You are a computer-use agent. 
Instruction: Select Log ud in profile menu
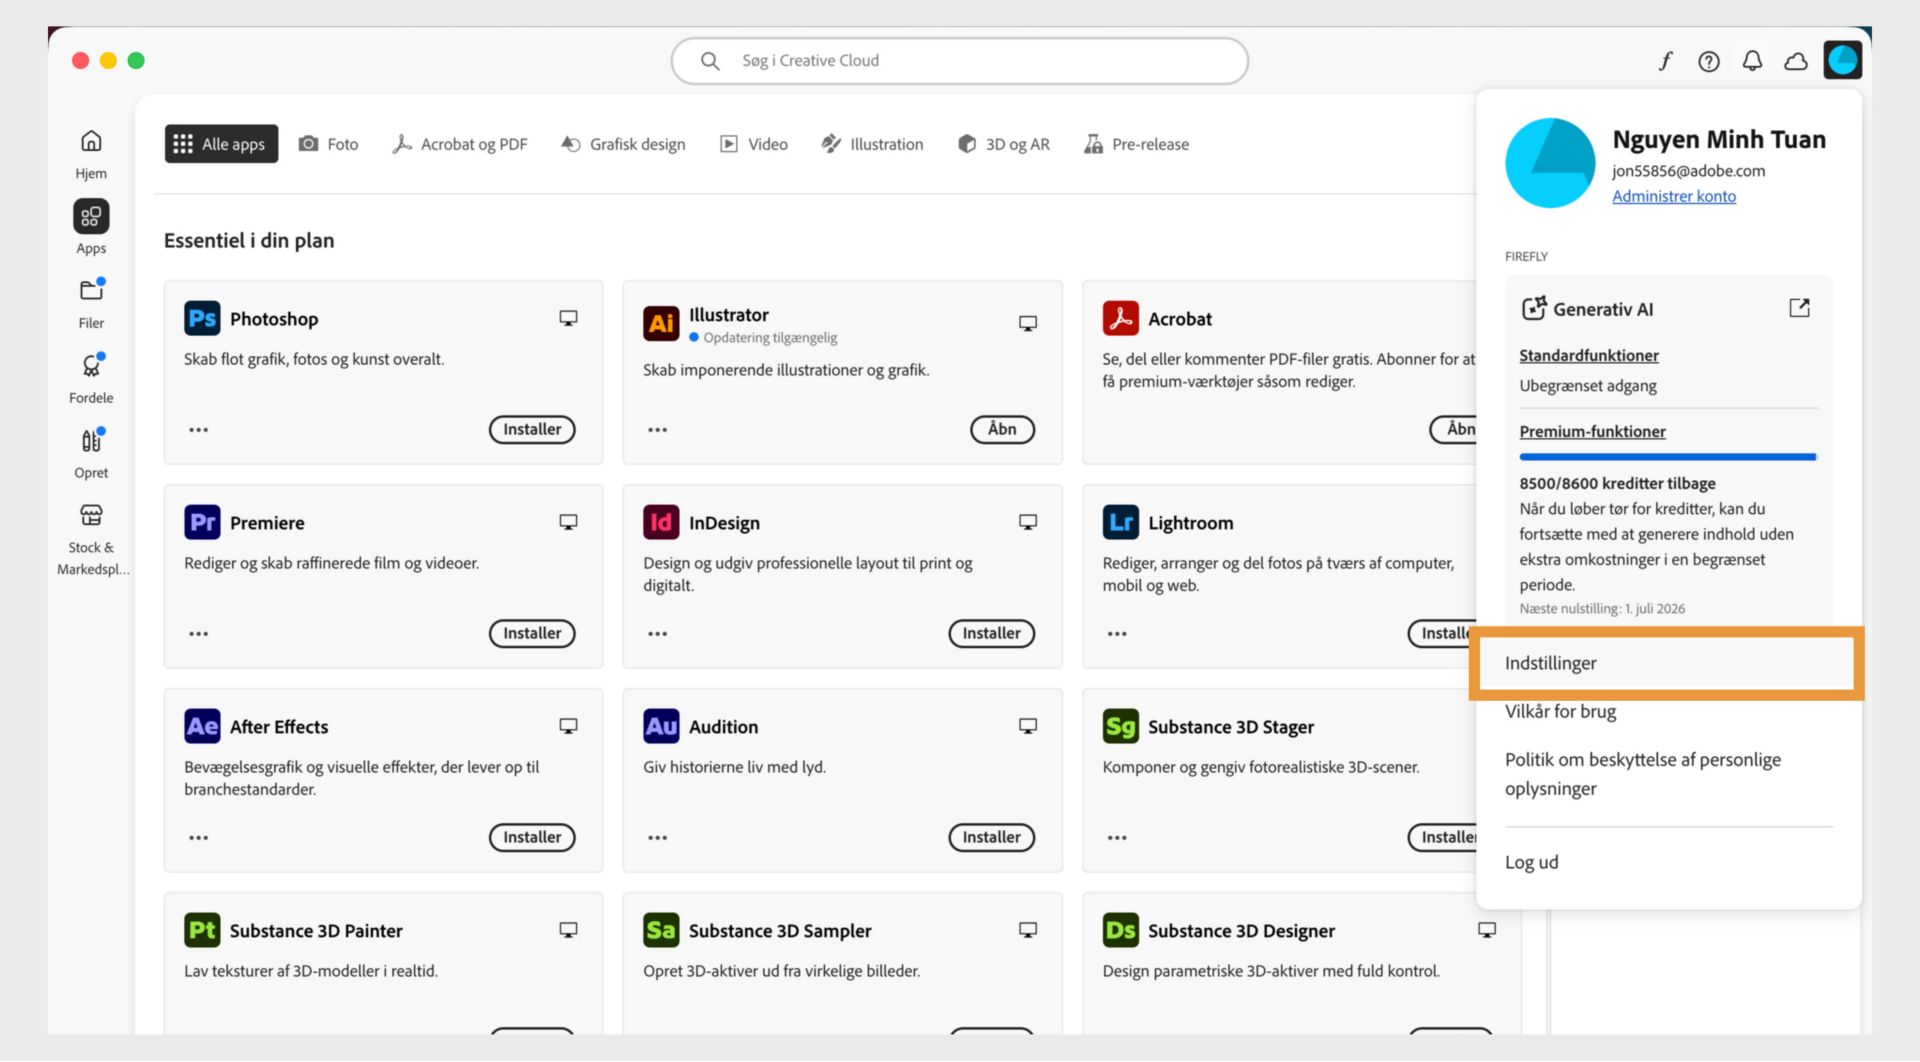point(1531,862)
